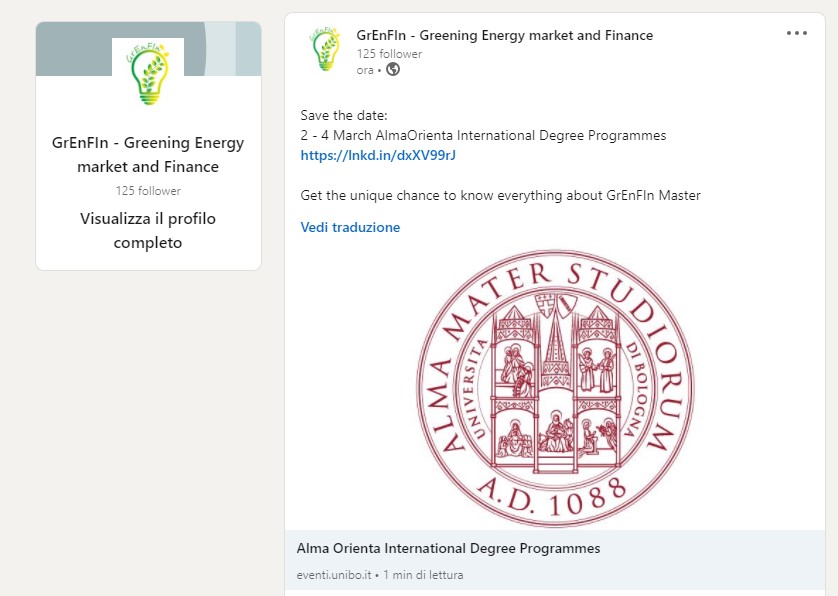
Task: Click the '2 - 4 March AlmaOrienta' line
Action: pyautogui.click(x=483, y=135)
